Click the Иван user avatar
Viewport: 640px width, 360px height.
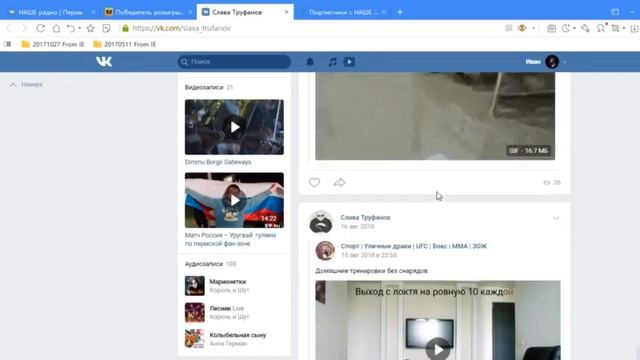tap(552, 62)
